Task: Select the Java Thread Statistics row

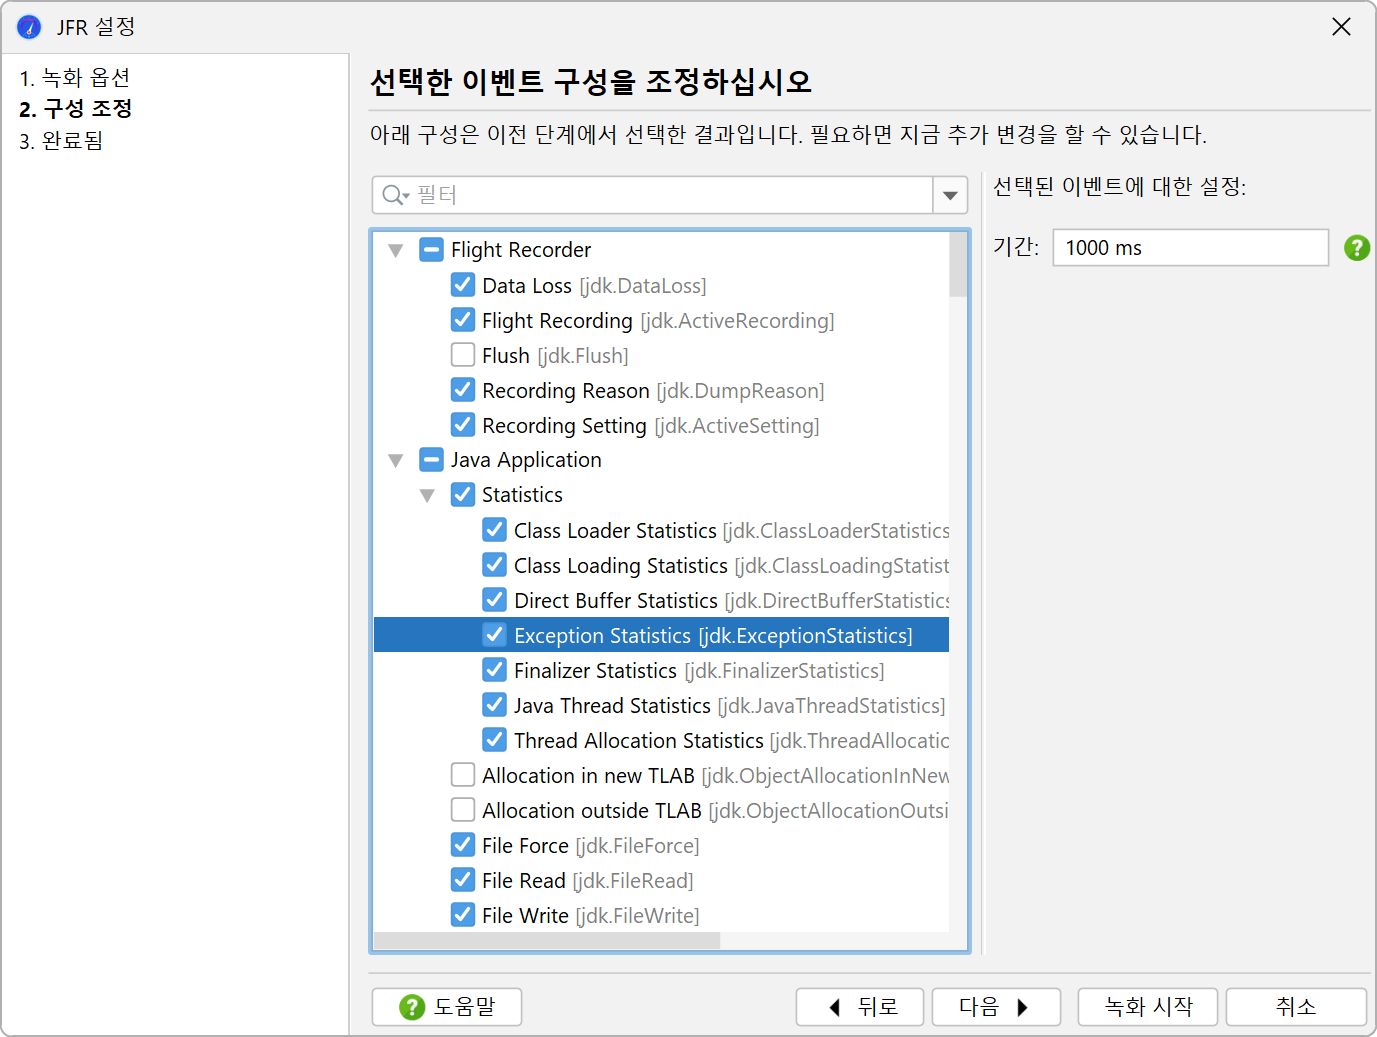Action: coord(729,705)
